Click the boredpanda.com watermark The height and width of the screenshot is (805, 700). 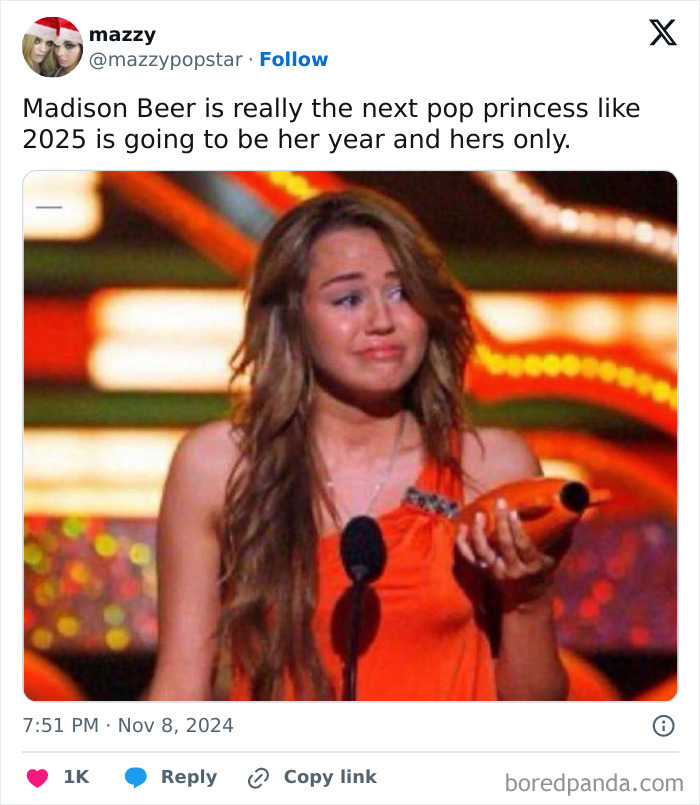tap(594, 782)
